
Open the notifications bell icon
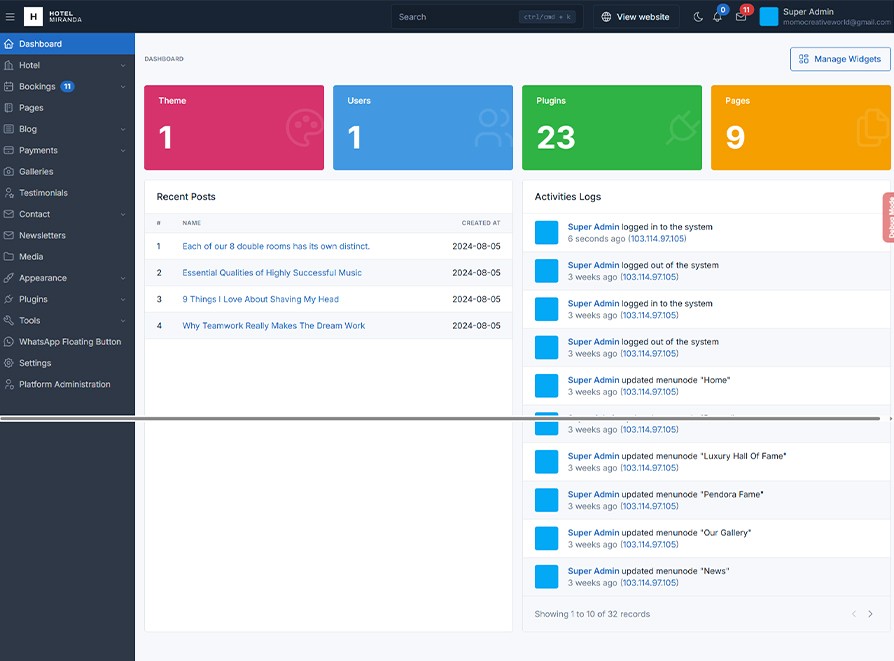pyautogui.click(x=717, y=17)
